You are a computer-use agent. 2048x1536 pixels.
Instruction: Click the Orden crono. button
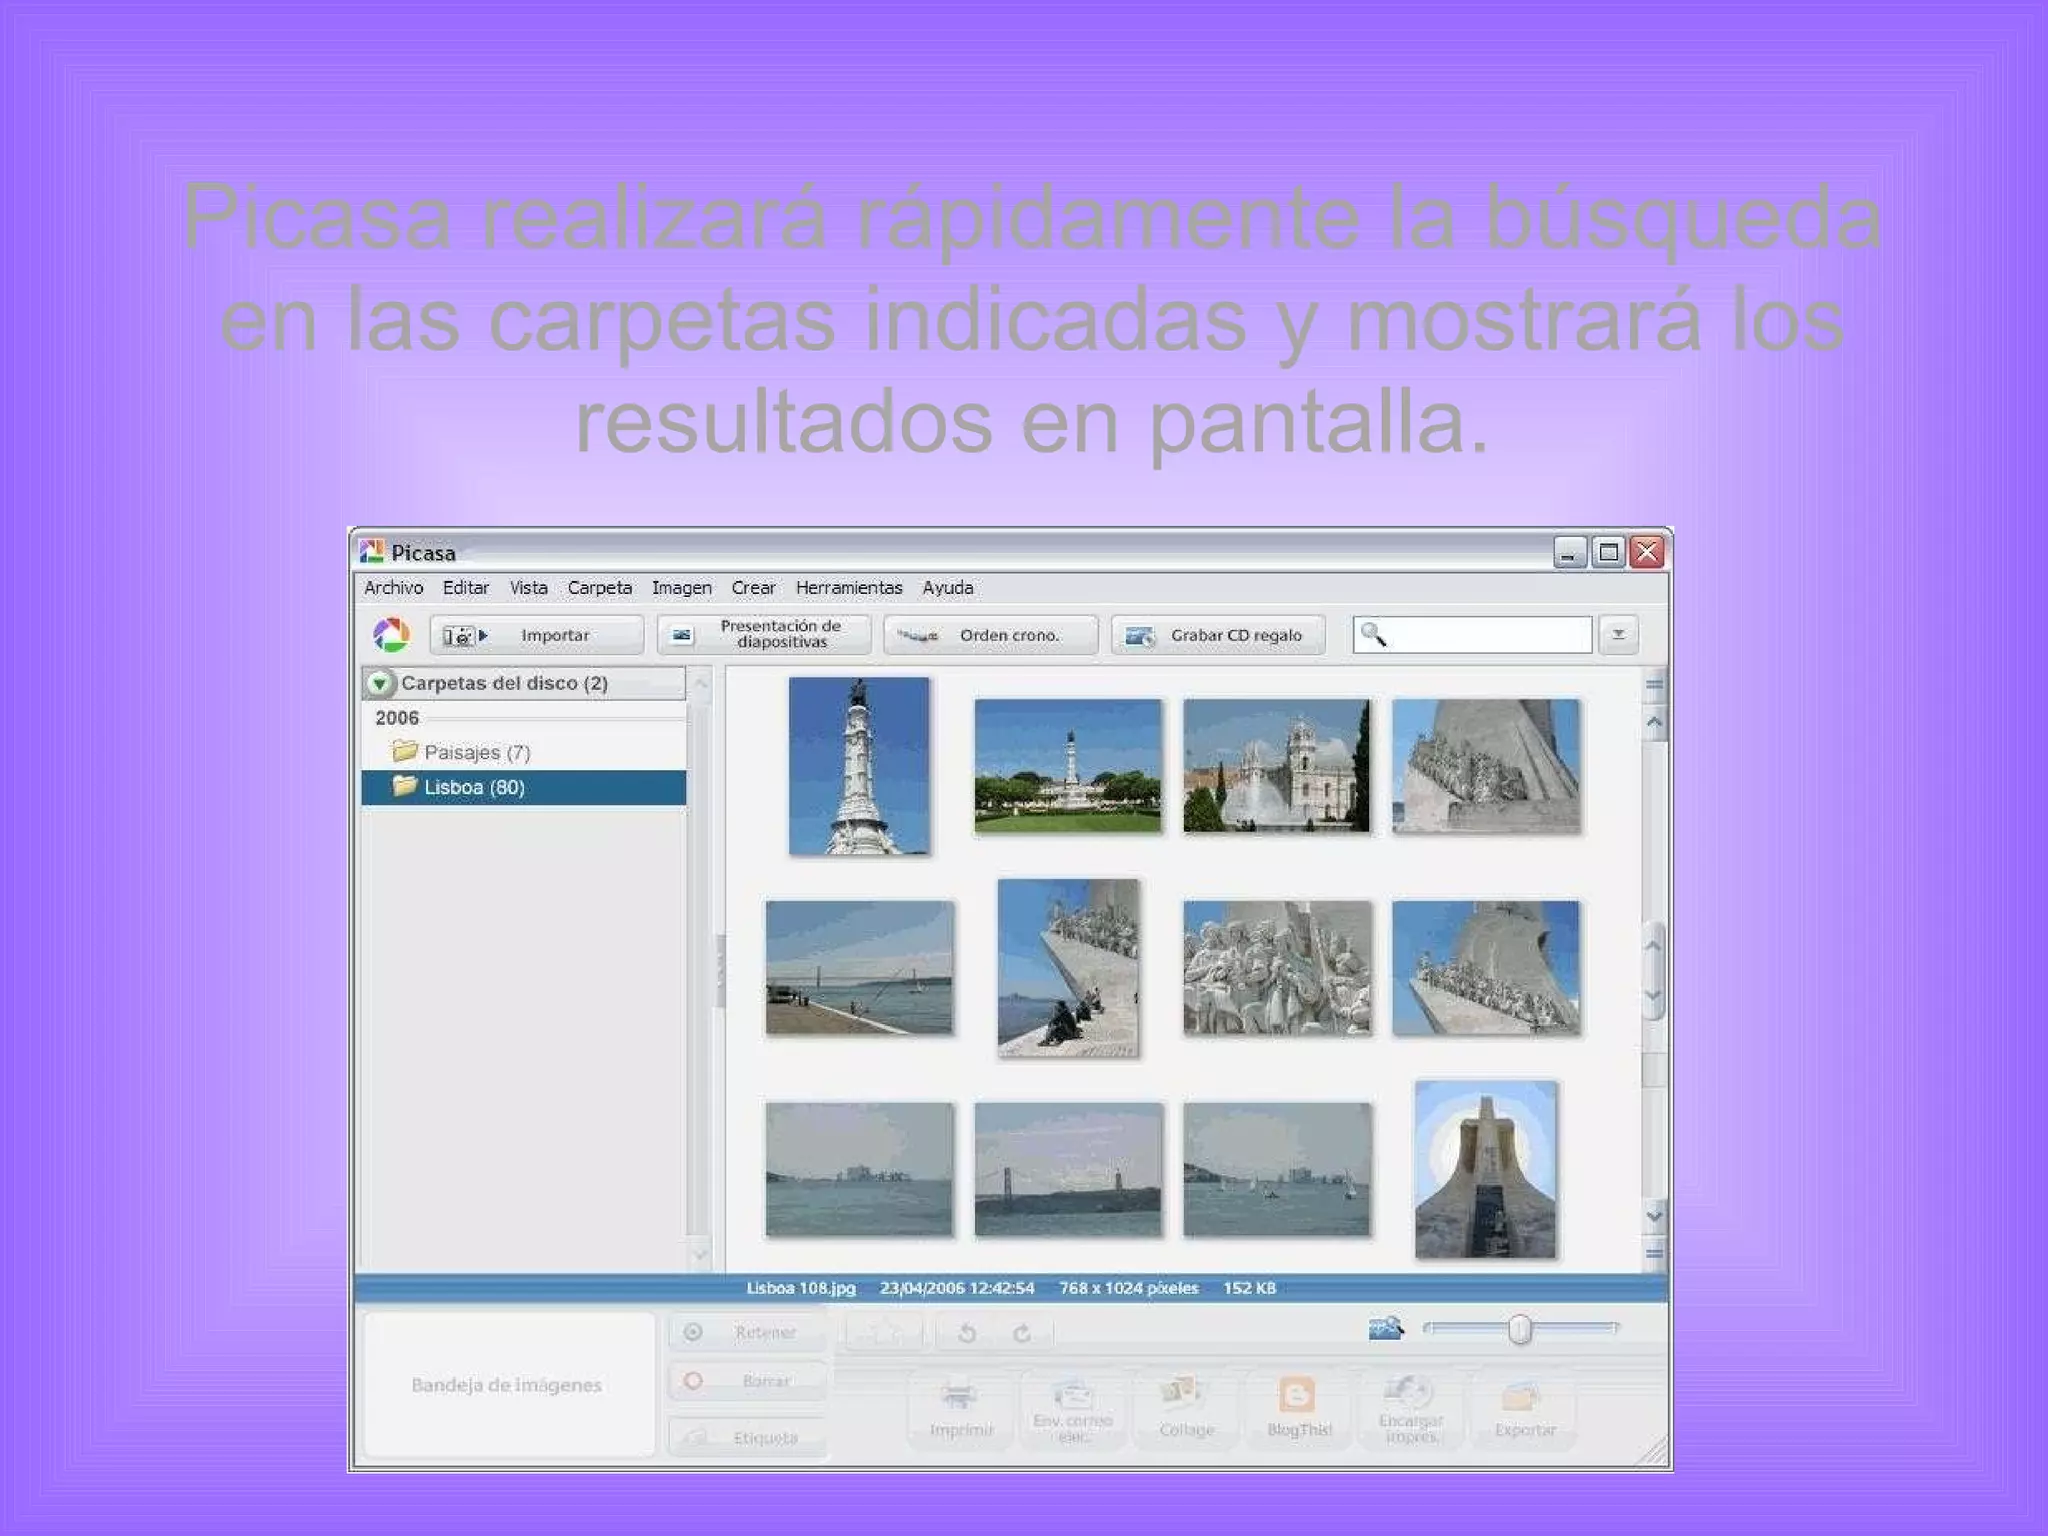pyautogui.click(x=990, y=634)
